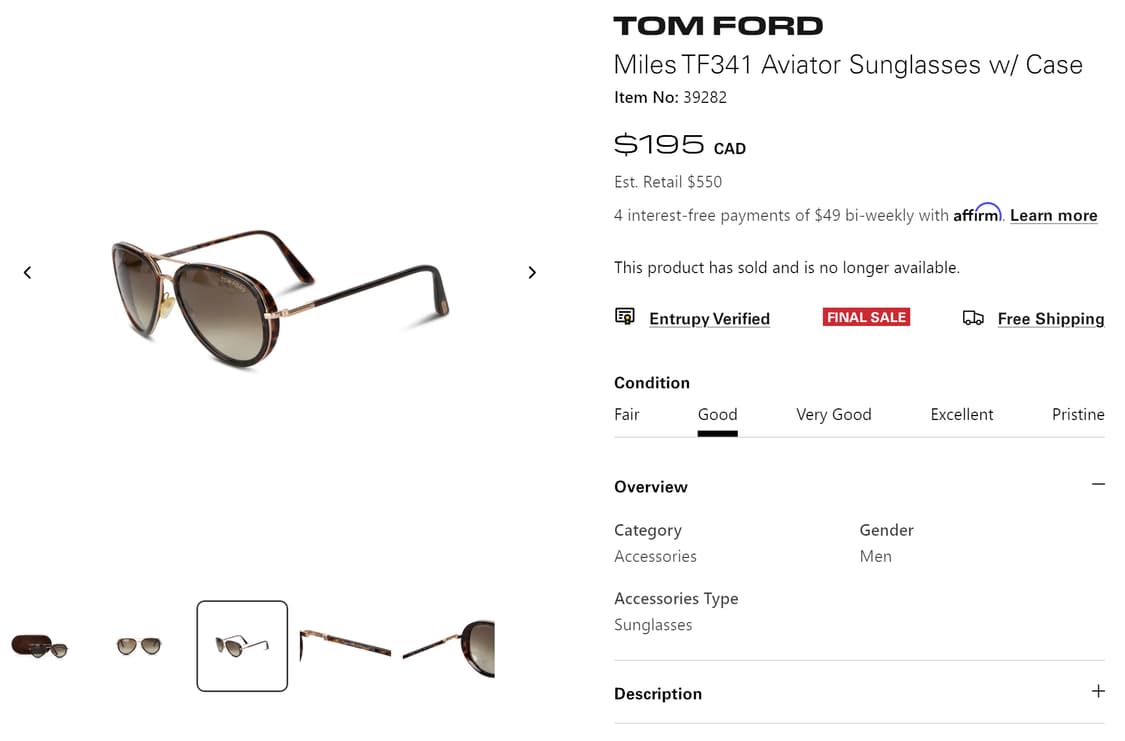Click the Entrupy Verified badge icon
Image resolution: width=1125 pixels, height=741 pixels.
click(x=624, y=315)
